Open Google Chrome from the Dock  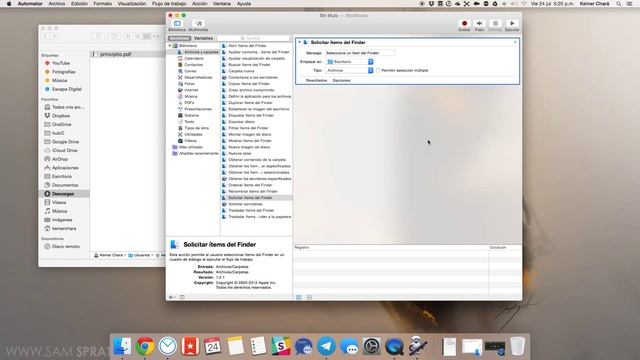click(145, 347)
